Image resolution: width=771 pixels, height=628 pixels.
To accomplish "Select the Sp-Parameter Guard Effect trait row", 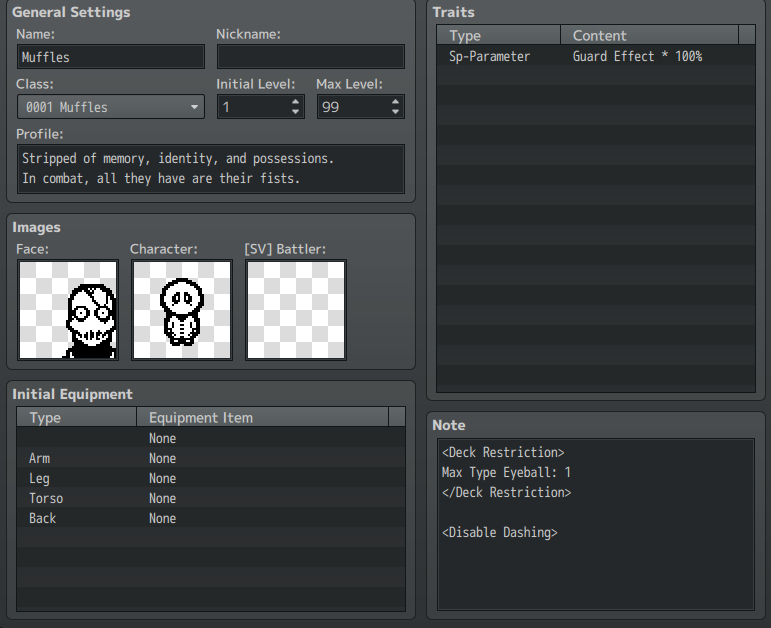I will (x=595, y=57).
